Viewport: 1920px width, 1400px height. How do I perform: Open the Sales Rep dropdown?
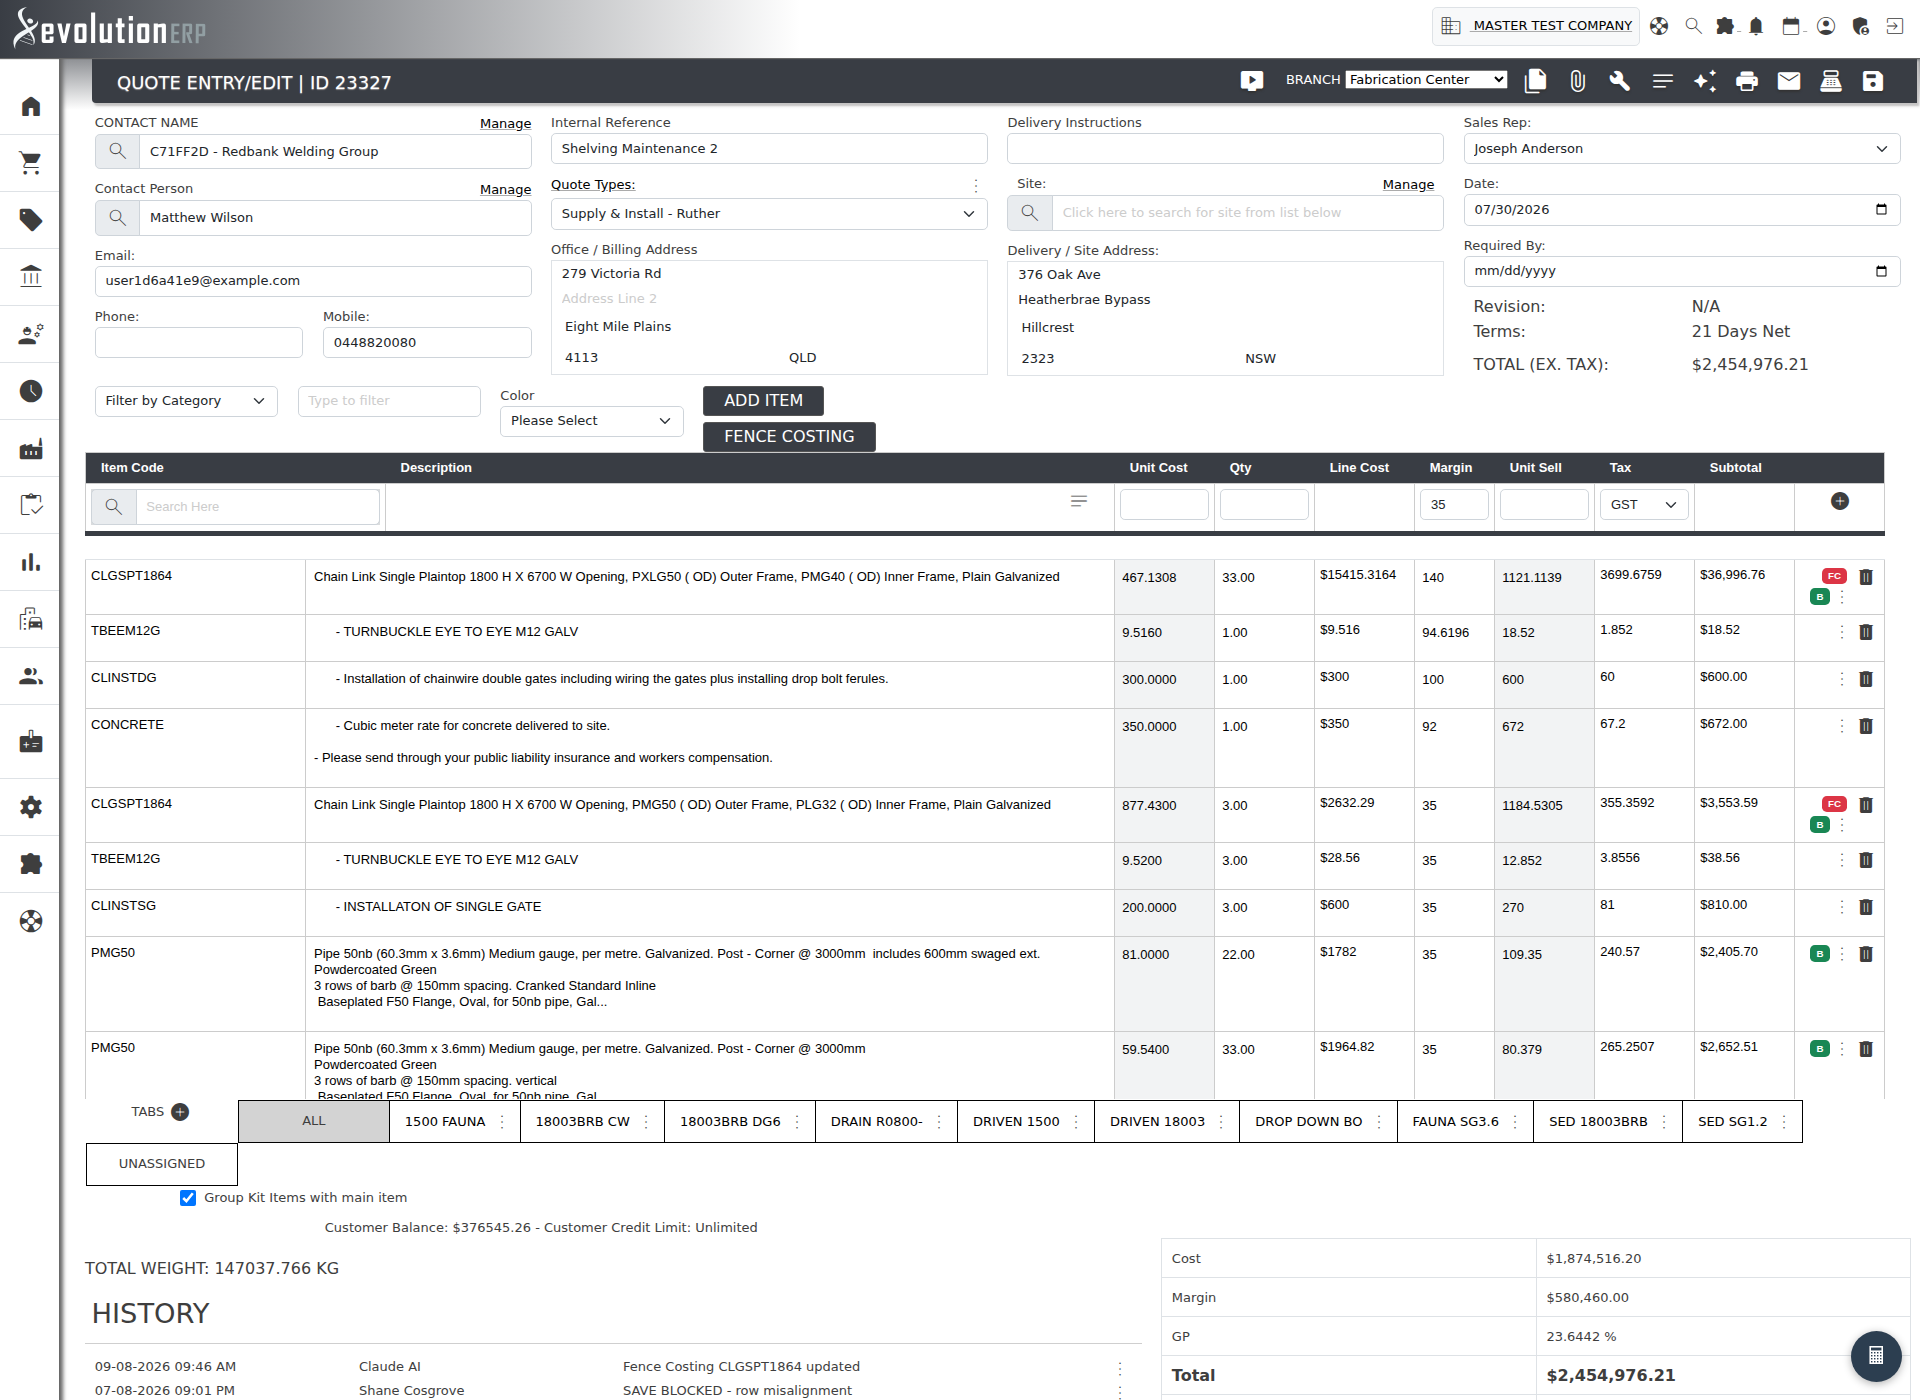(x=1681, y=149)
